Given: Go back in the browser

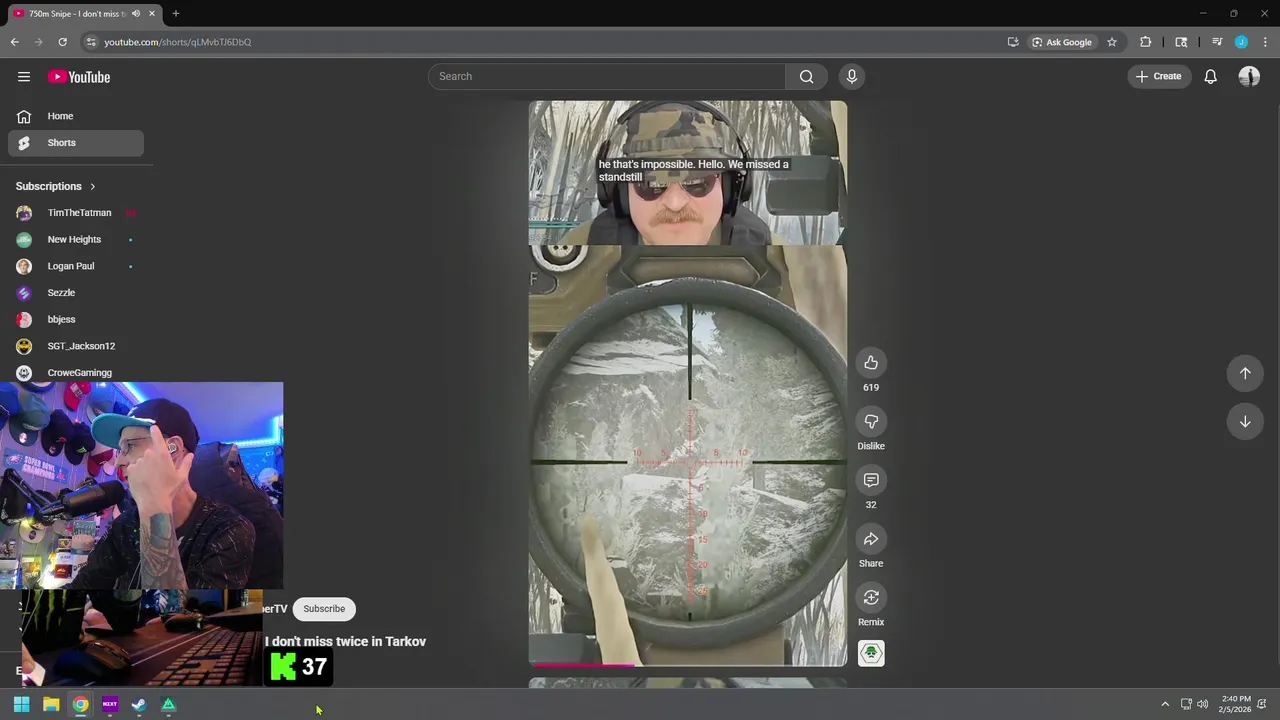Looking at the screenshot, I should [x=14, y=42].
